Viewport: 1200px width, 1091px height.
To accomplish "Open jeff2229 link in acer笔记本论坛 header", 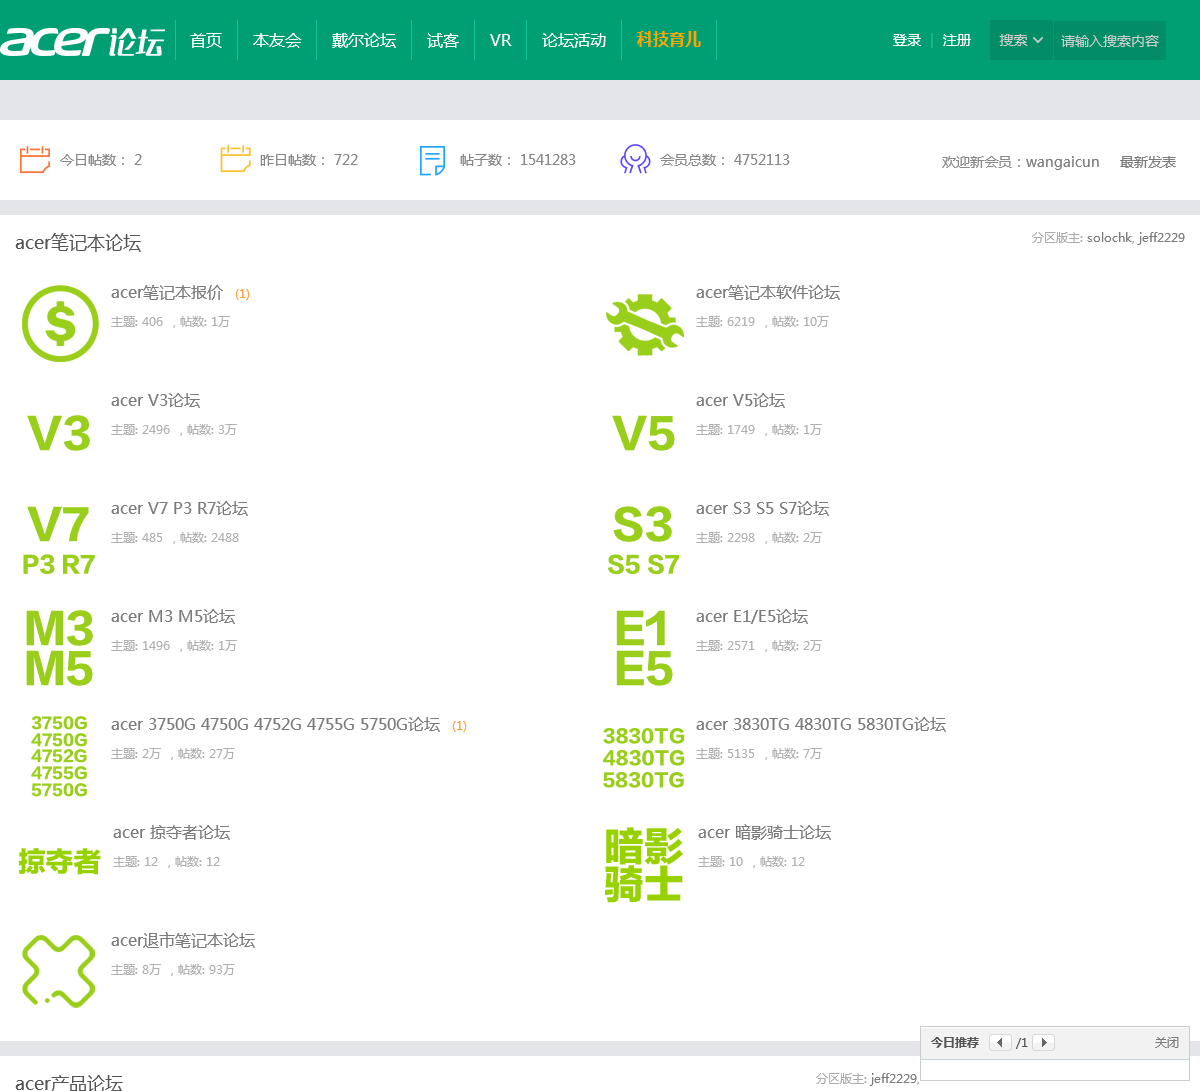I will tap(1162, 238).
